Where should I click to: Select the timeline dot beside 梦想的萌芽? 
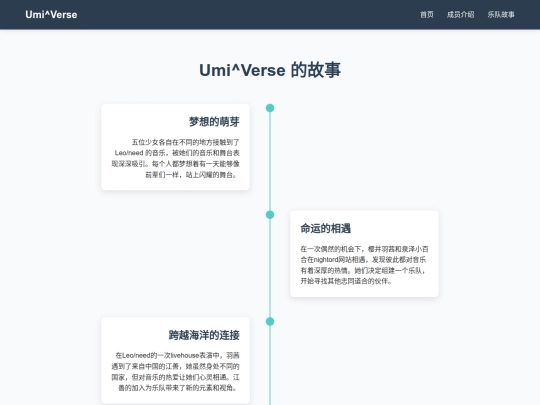(x=270, y=108)
